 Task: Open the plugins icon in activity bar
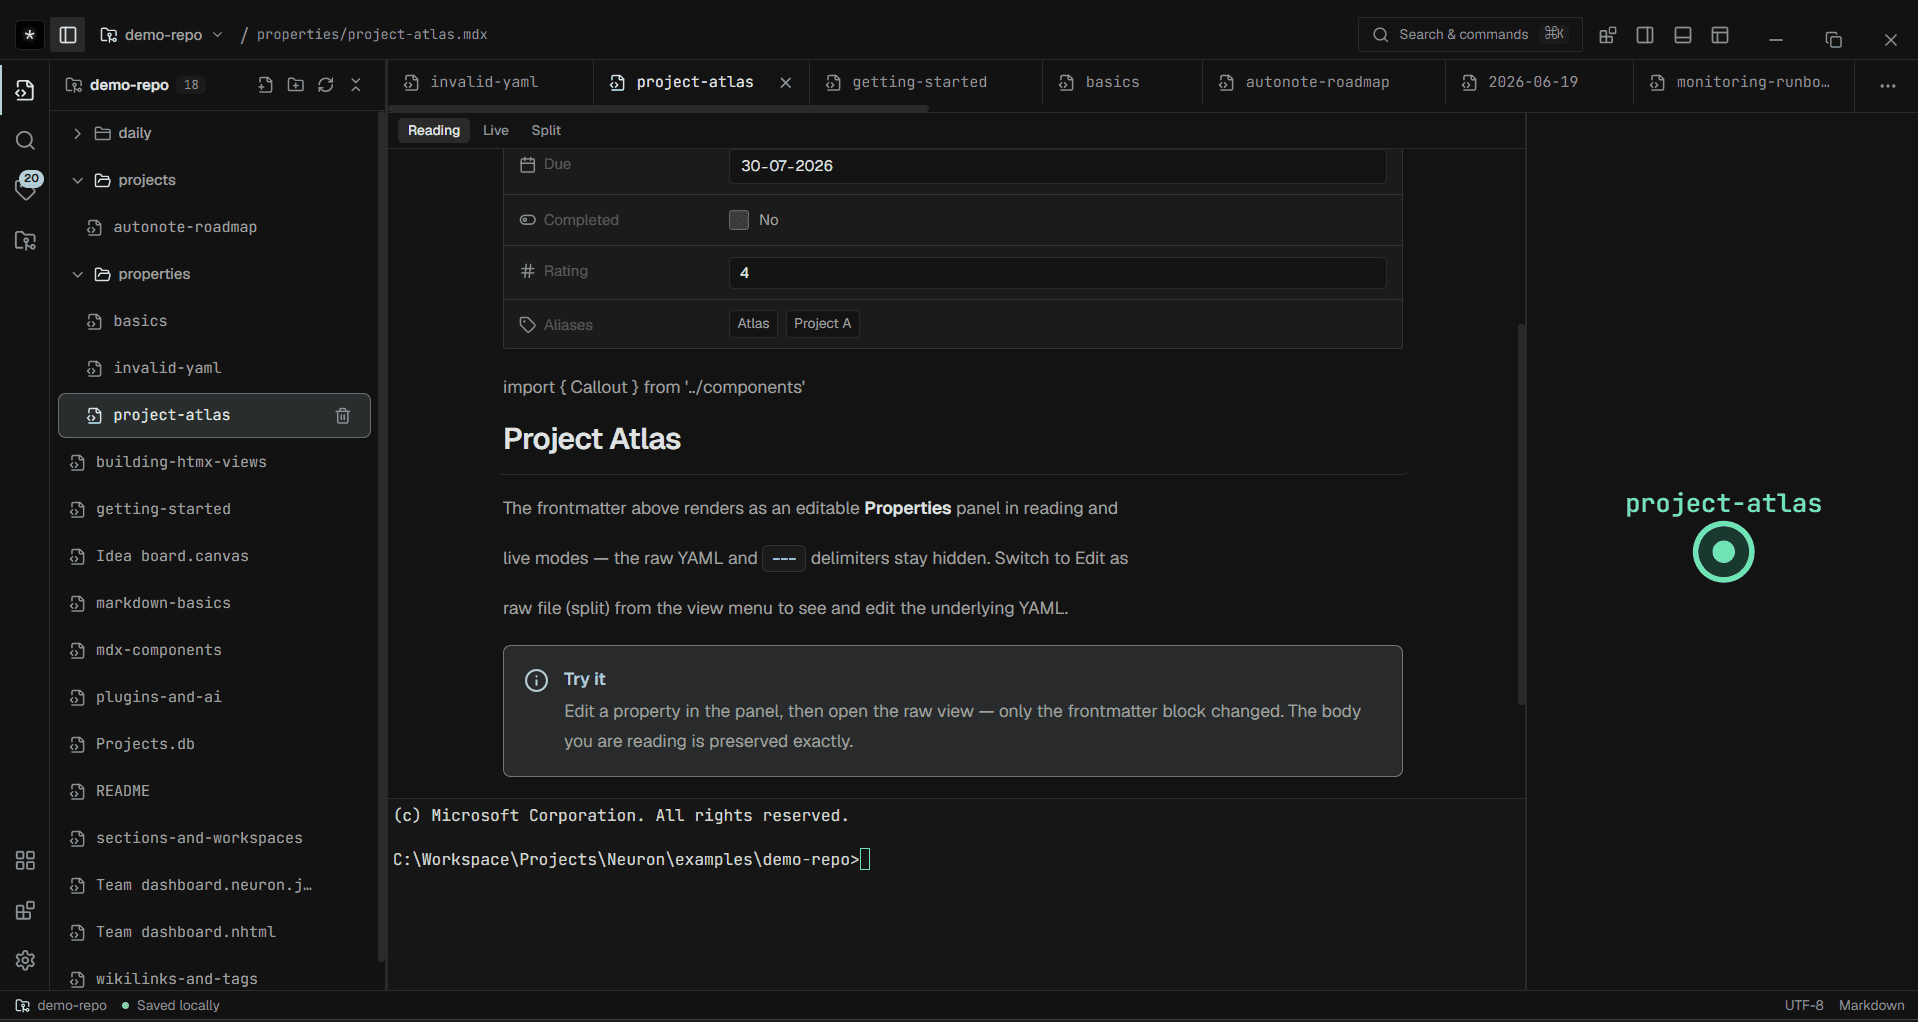26,911
